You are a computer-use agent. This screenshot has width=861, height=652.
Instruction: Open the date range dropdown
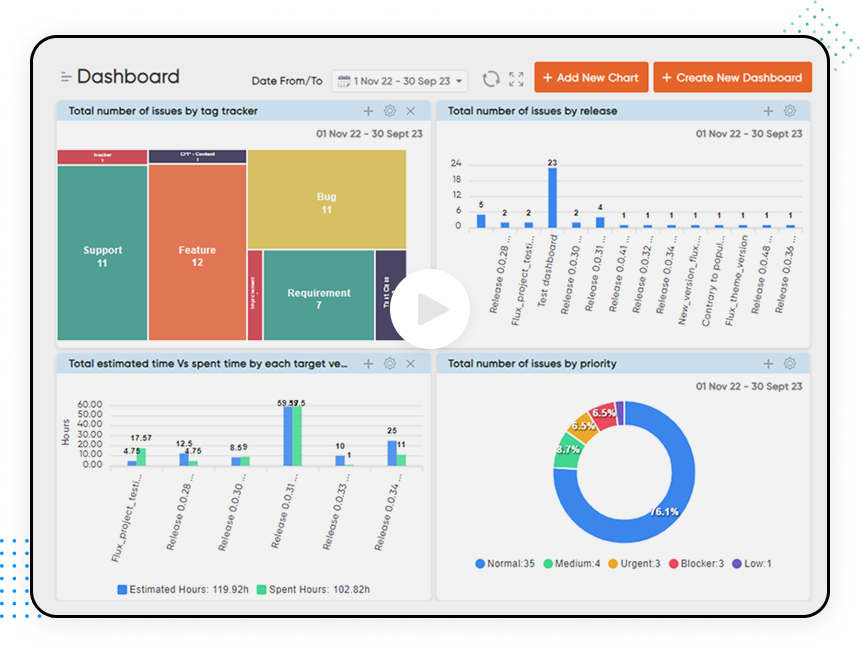click(400, 80)
